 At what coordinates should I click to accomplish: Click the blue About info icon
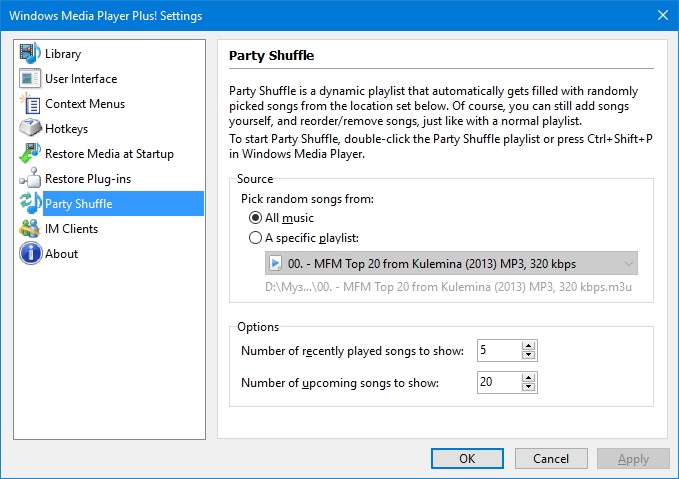pyautogui.click(x=30, y=253)
